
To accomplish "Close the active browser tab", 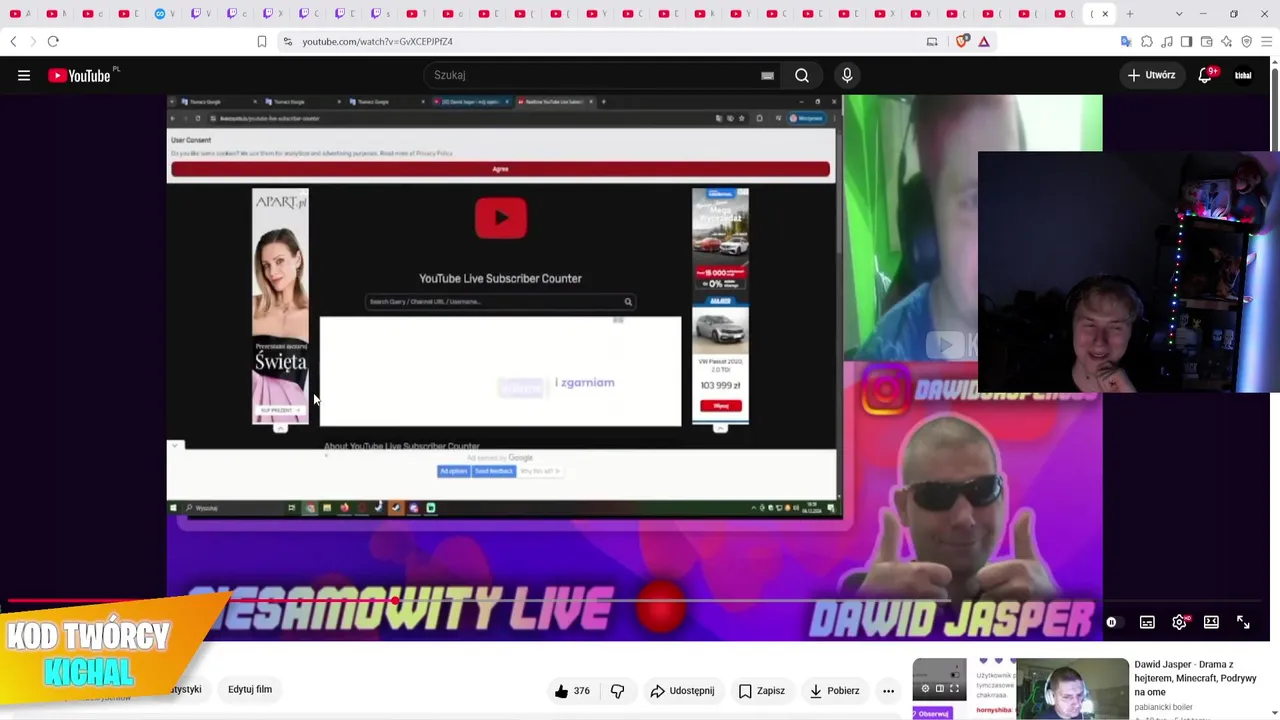I will pos(1105,14).
